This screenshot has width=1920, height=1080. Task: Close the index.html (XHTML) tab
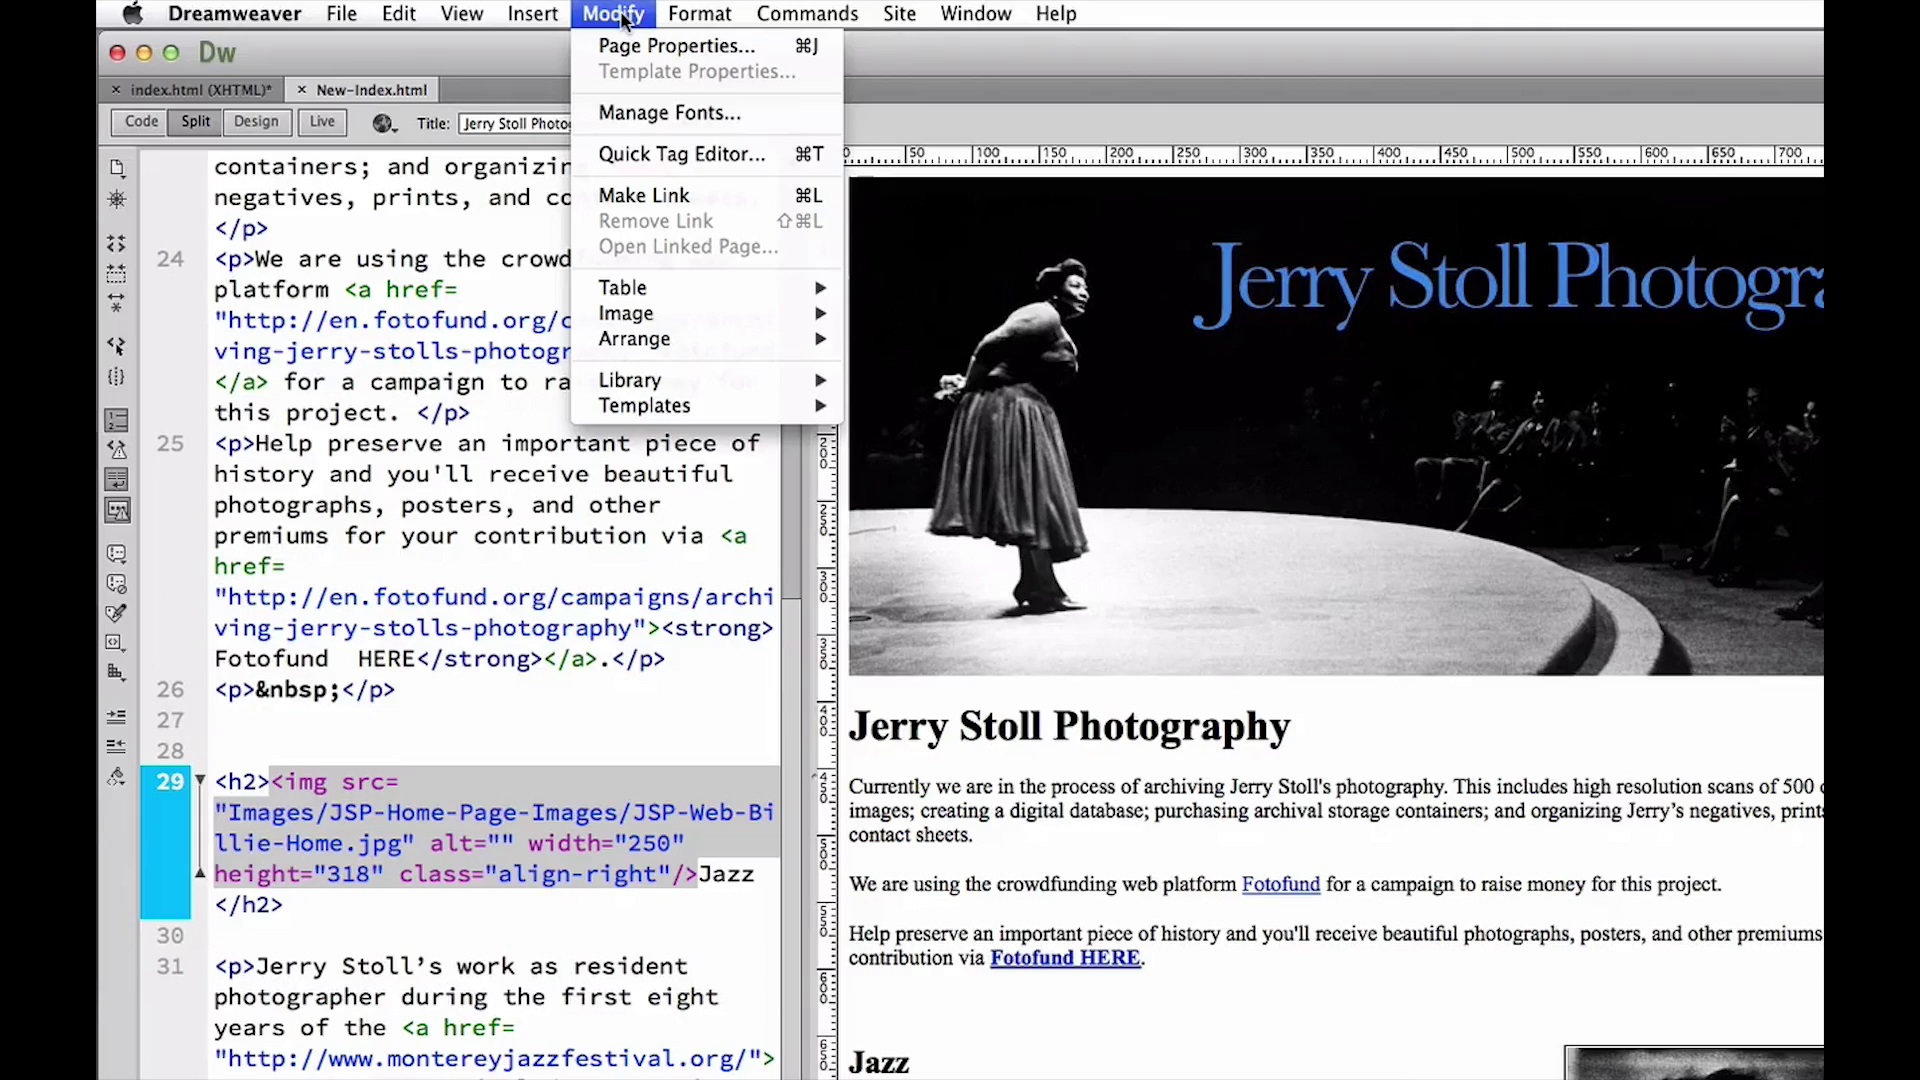click(116, 90)
